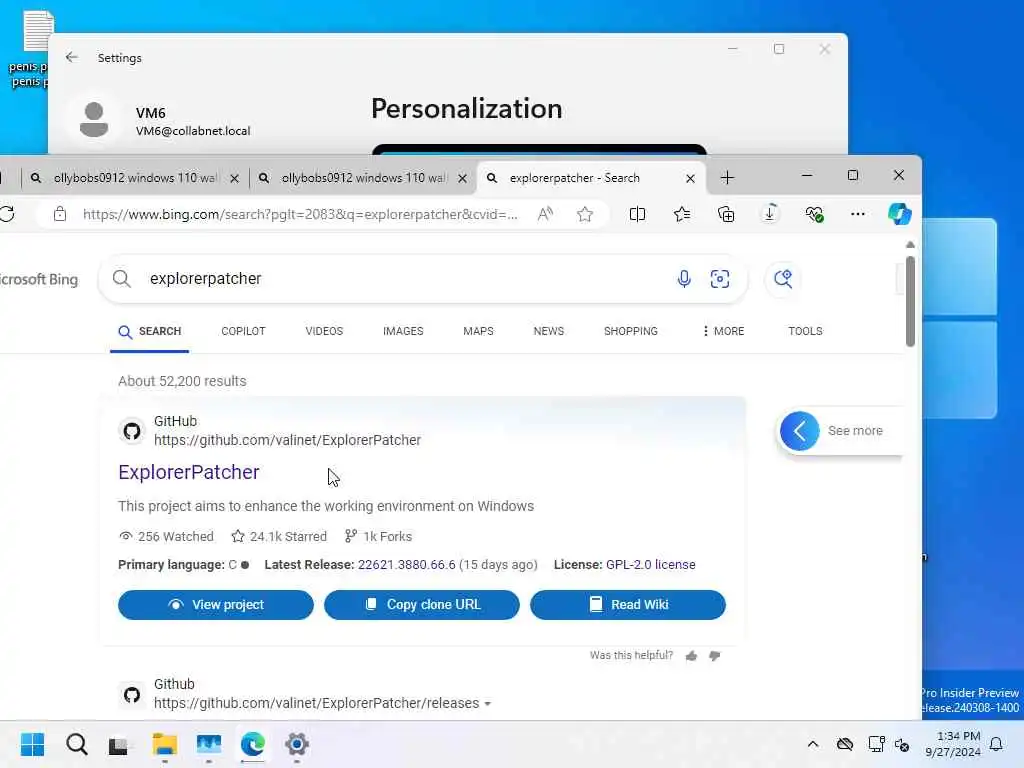Open the Copilot sidebar icon
Viewport: 1024px width, 768px height.
tap(899, 214)
